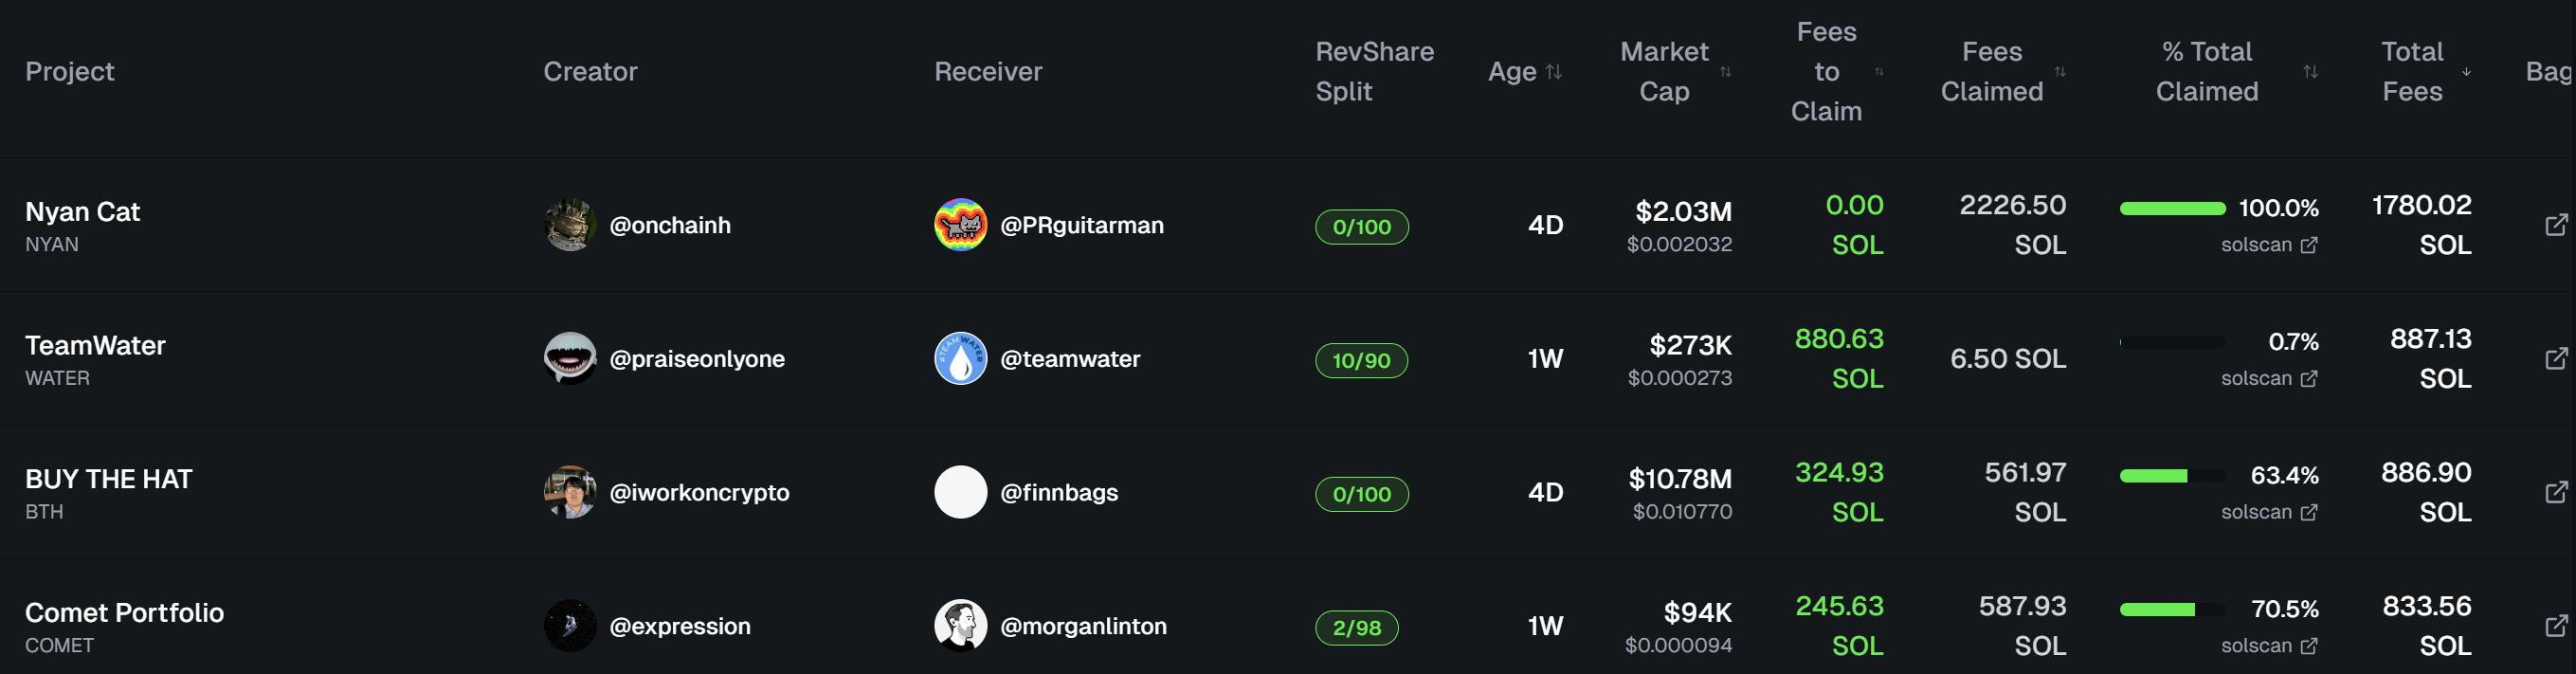Sort by Market Cap arrows
Viewport: 2576px width, 674px height.
(1725, 72)
